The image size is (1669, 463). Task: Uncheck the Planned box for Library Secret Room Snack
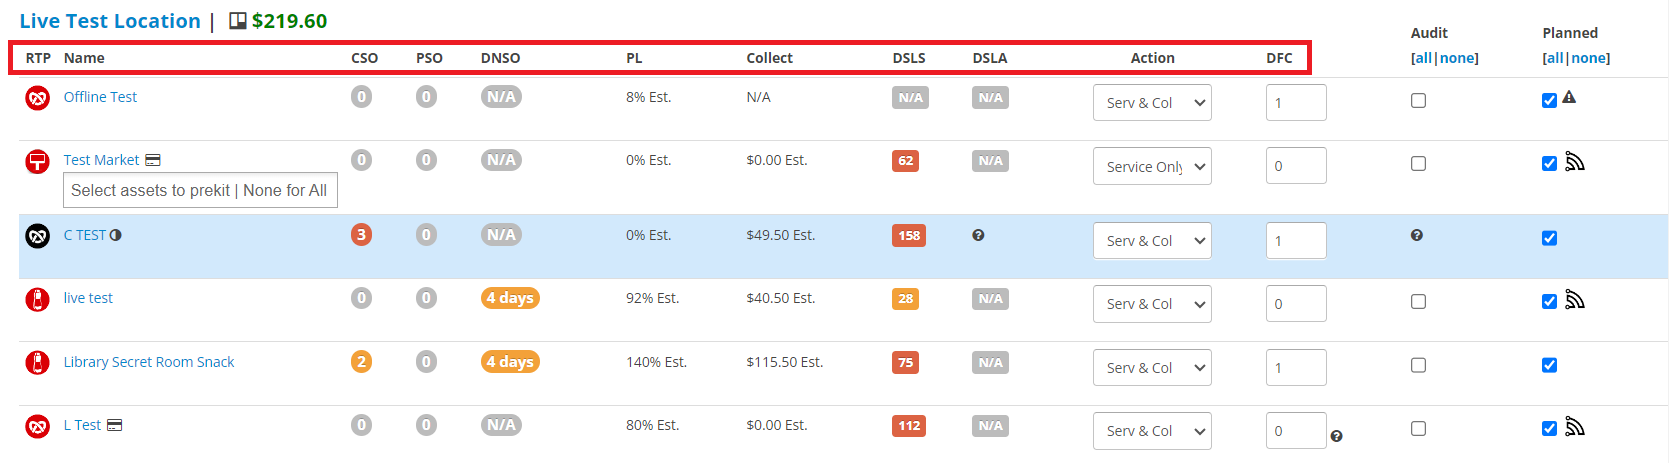pos(1549,365)
